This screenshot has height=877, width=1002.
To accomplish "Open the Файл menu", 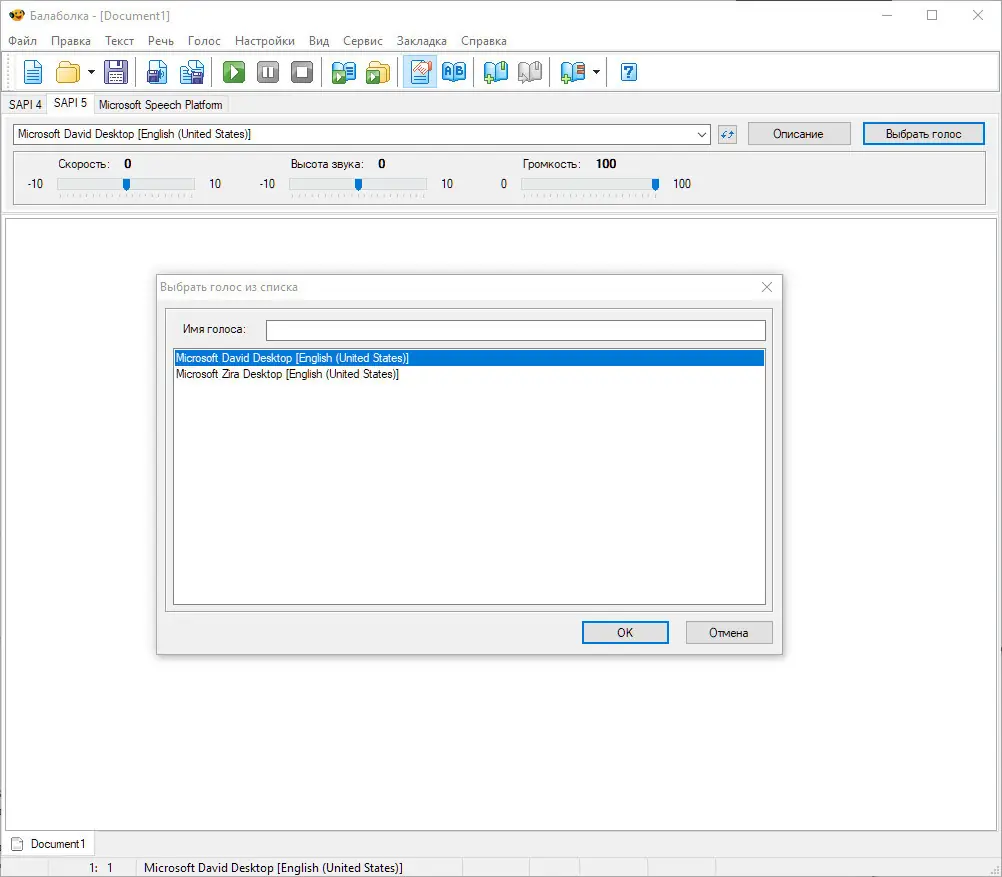I will point(22,41).
